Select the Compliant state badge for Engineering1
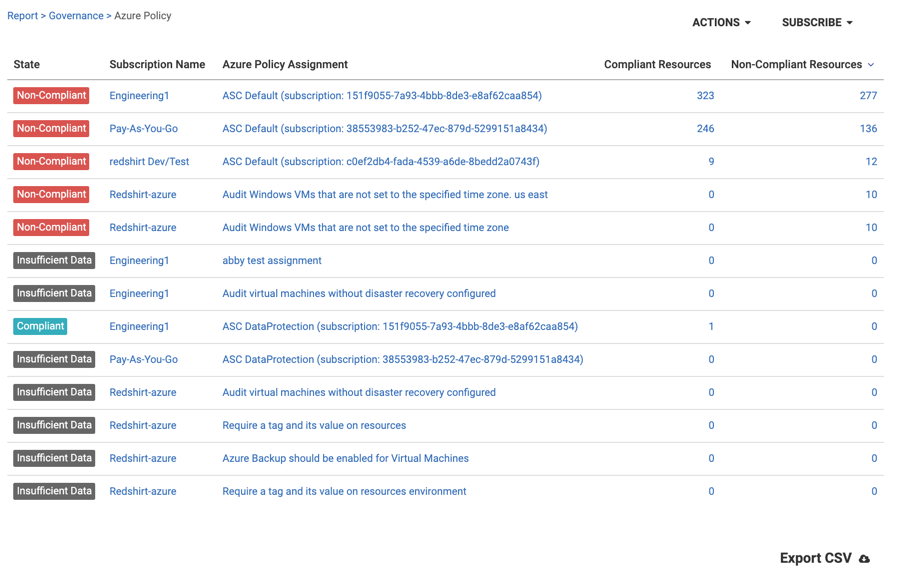The height and width of the screenshot is (586, 903). click(40, 326)
